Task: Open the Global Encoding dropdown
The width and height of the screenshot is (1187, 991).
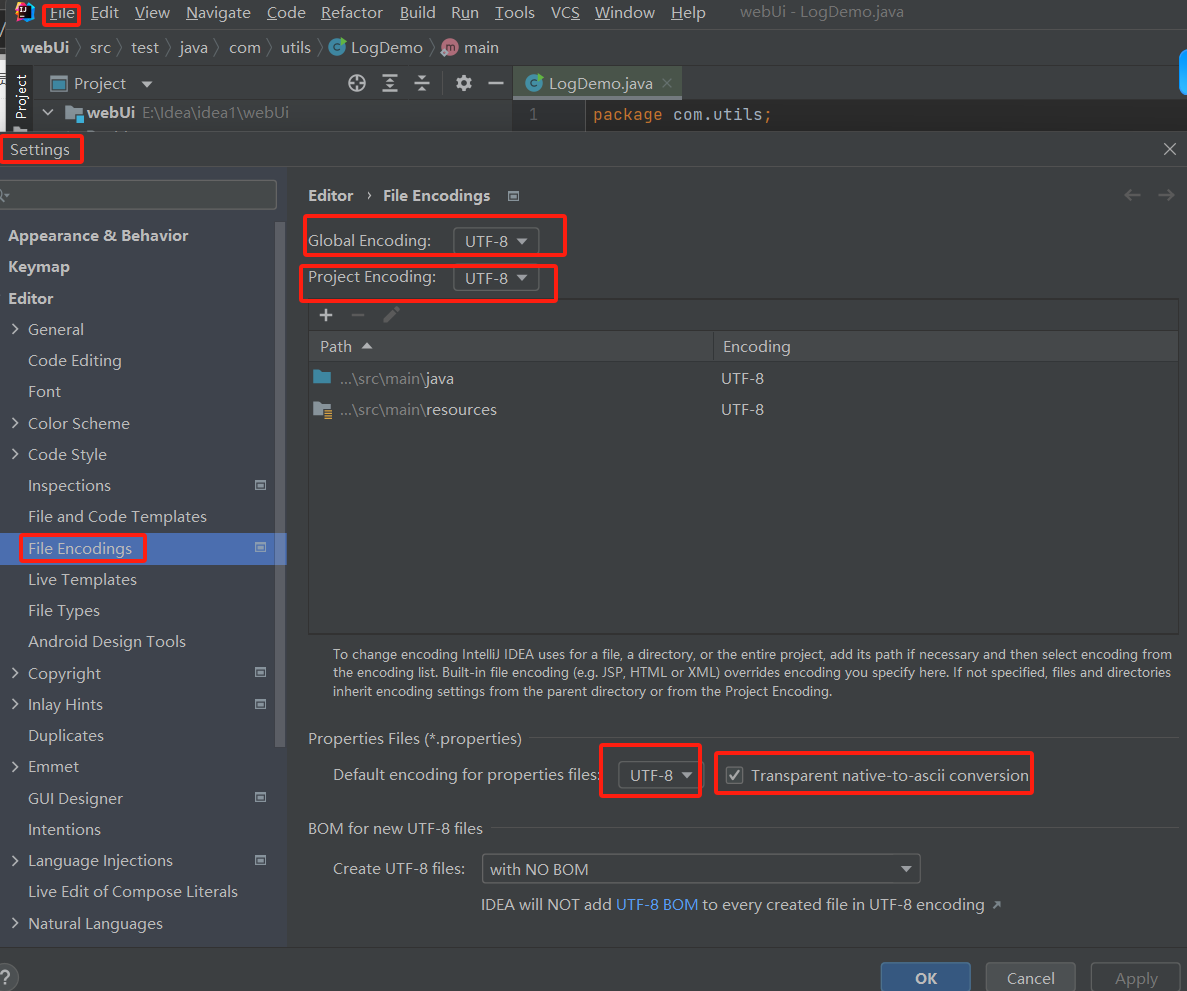Action: 496,241
